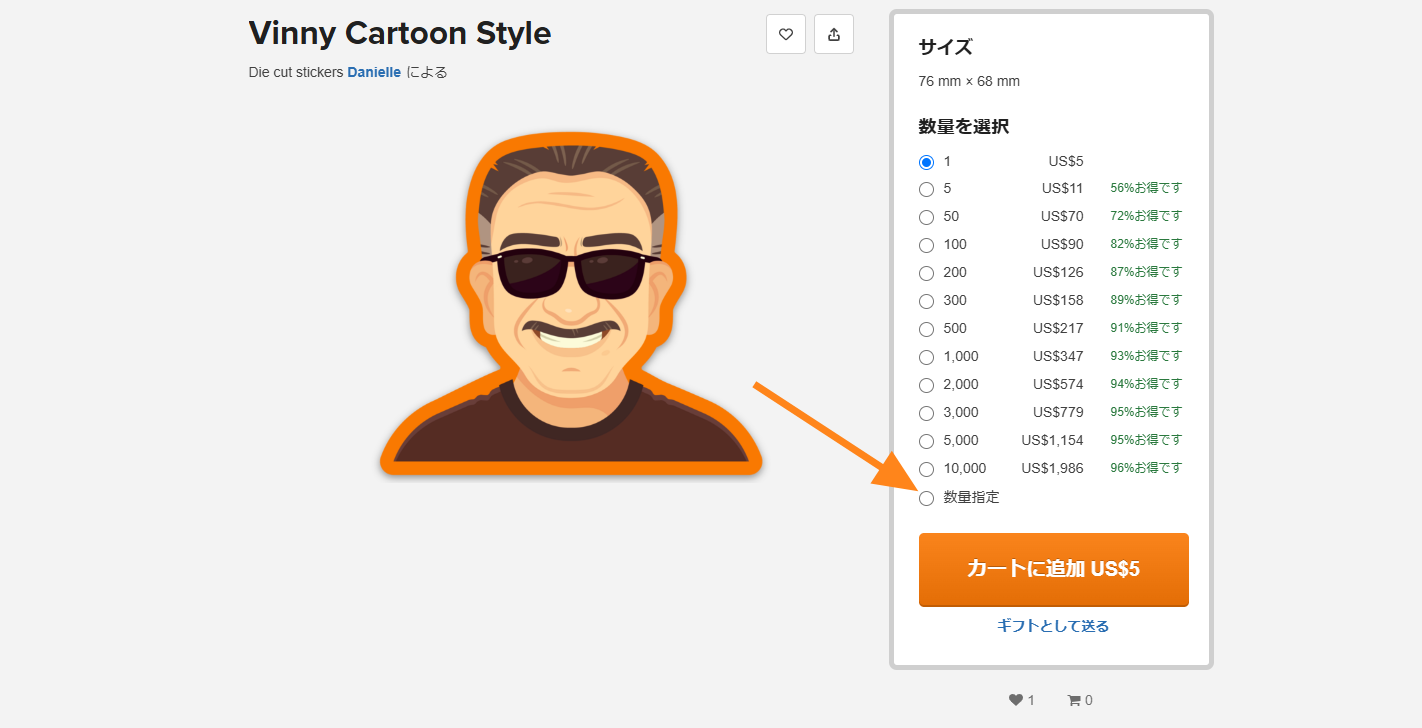Click カートに追加 US$5 button

[1053, 570]
